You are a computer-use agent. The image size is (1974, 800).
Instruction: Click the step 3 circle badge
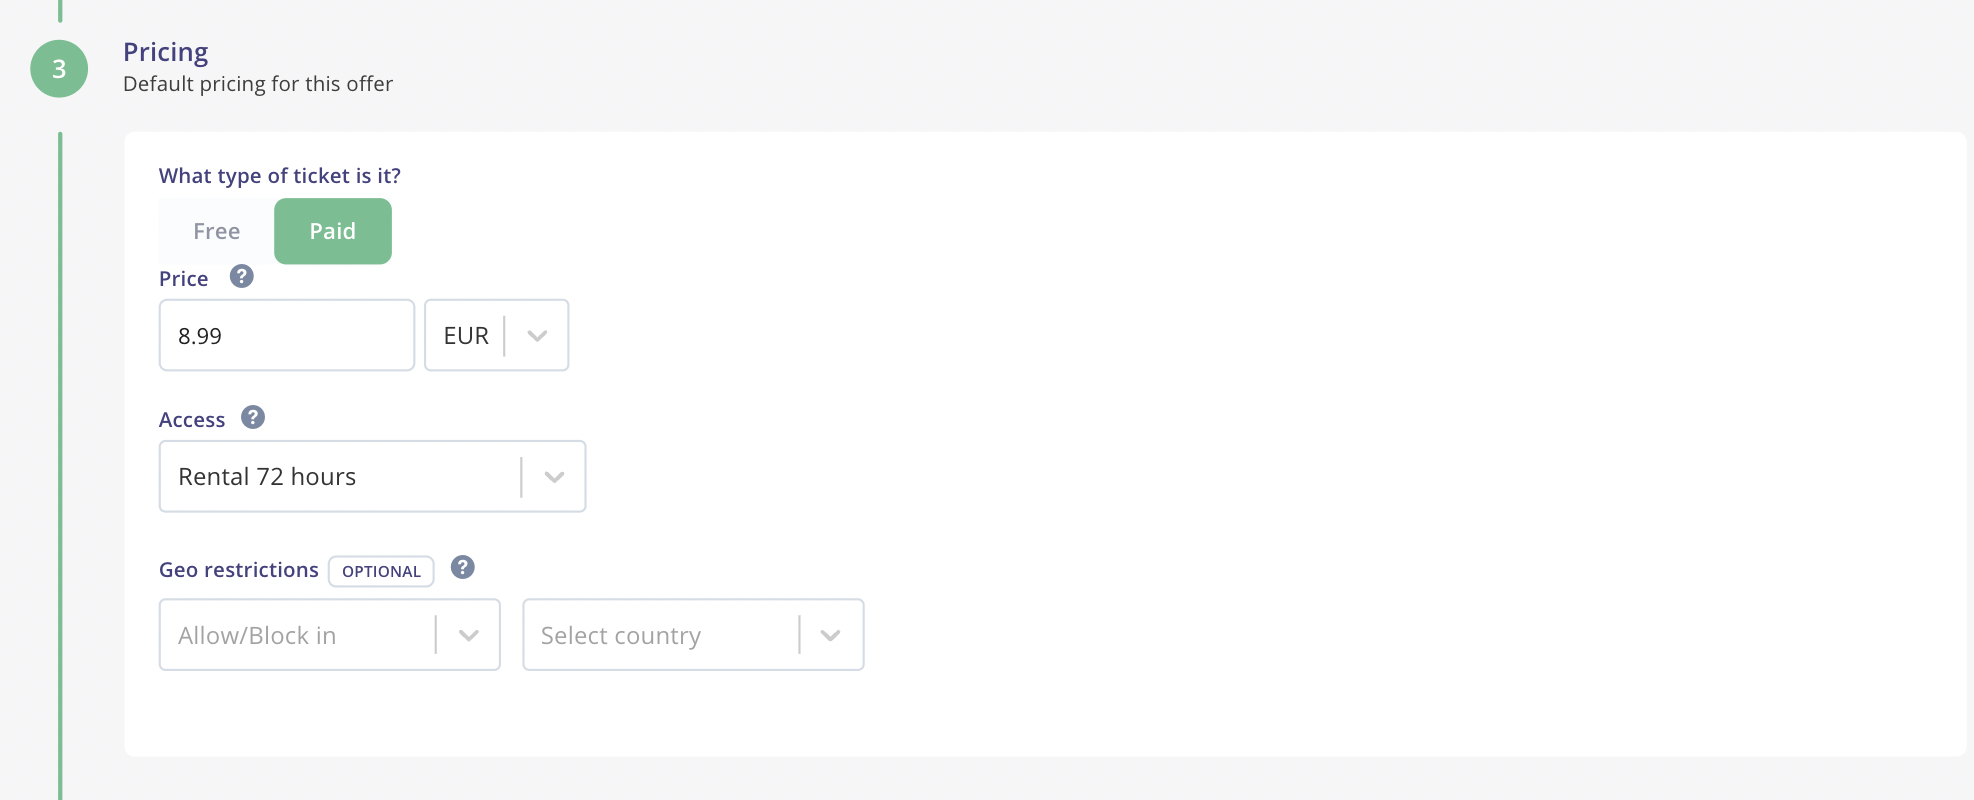click(59, 69)
